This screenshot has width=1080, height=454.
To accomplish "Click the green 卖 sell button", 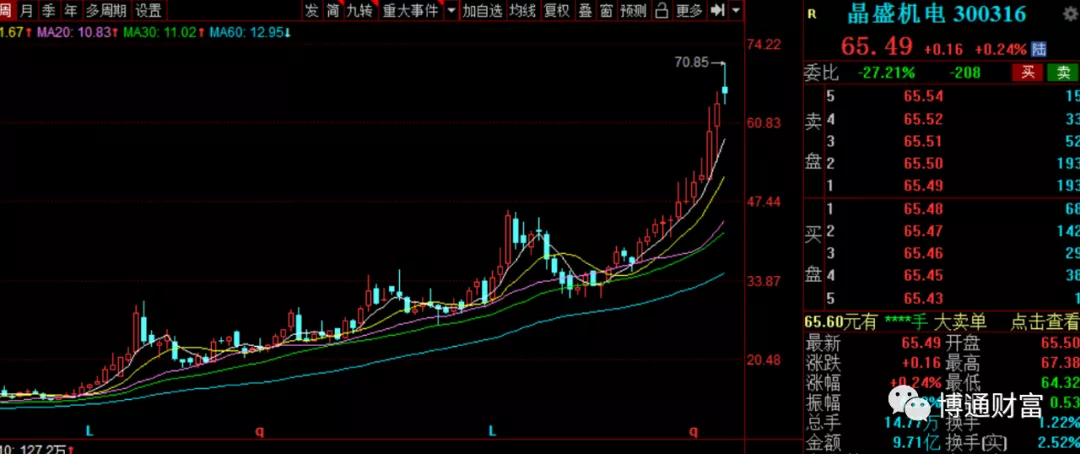I will pyautogui.click(x=1063, y=72).
